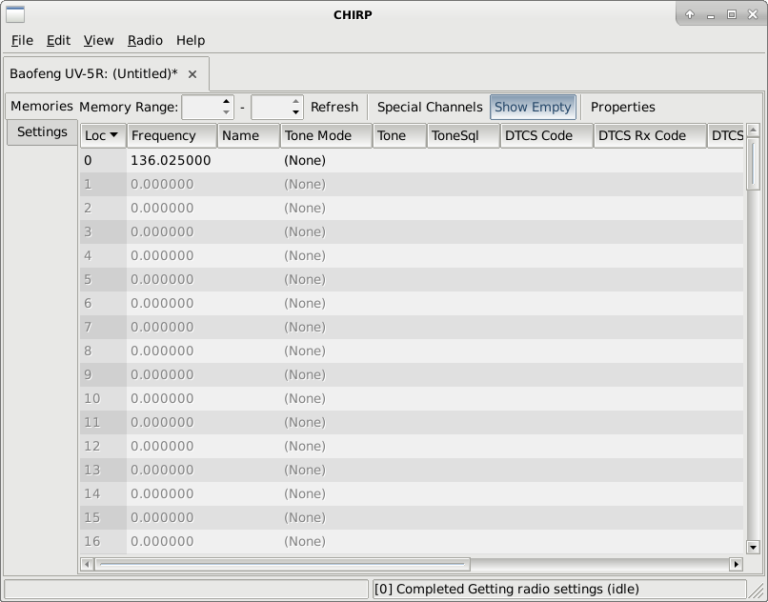This screenshot has height=602, width=768.
Task: Toggle the Special Channels button
Action: [x=429, y=107]
